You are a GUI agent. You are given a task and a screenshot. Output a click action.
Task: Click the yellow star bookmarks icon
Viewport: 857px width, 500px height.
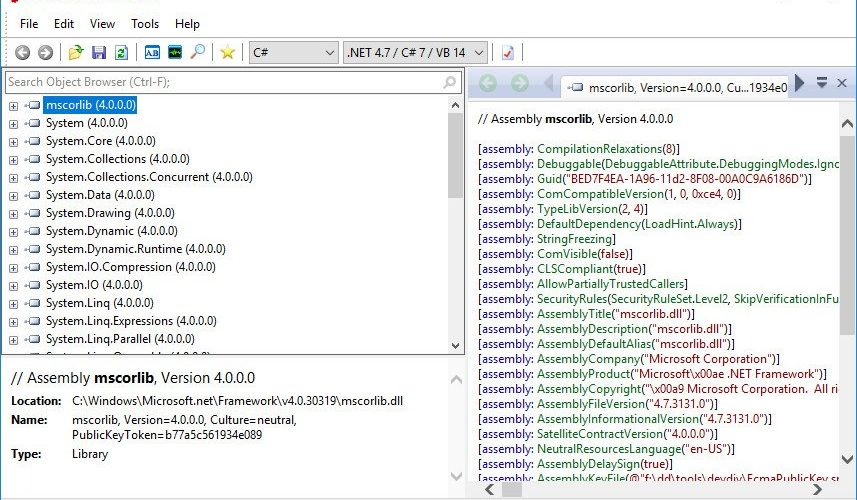[x=227, y=52]
